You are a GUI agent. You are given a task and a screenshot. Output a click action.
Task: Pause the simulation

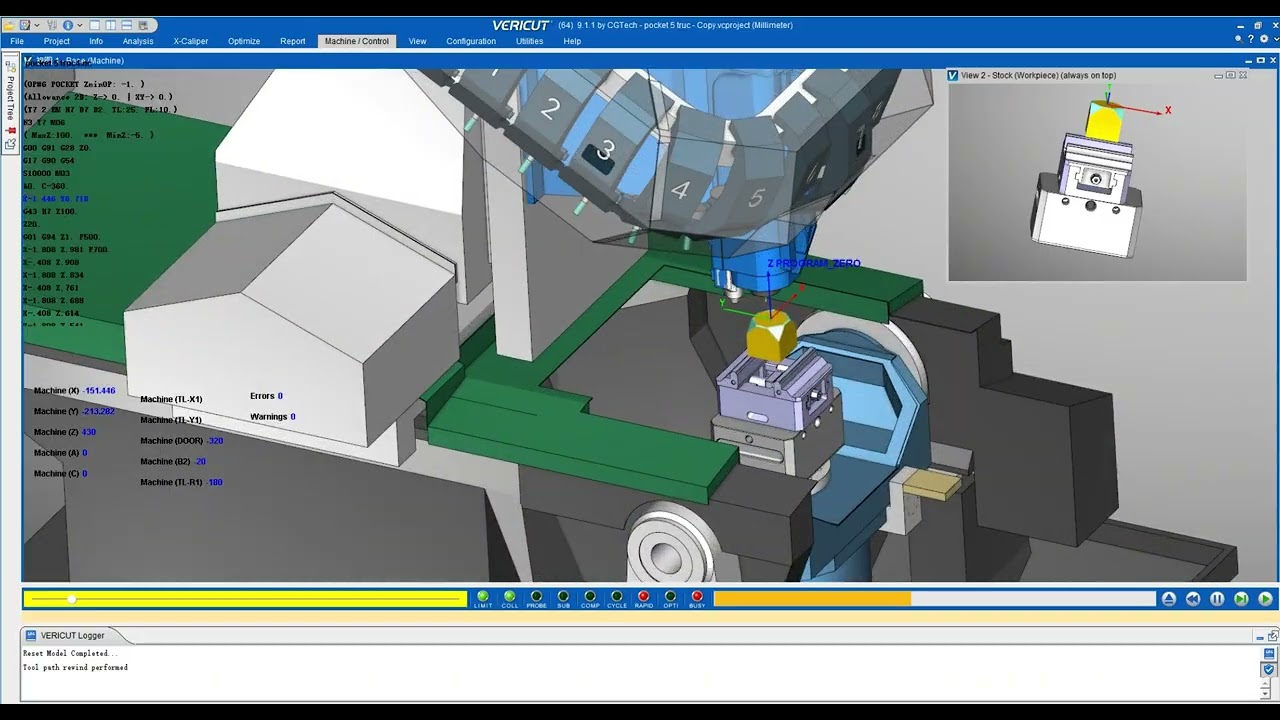pos(1217,599)
